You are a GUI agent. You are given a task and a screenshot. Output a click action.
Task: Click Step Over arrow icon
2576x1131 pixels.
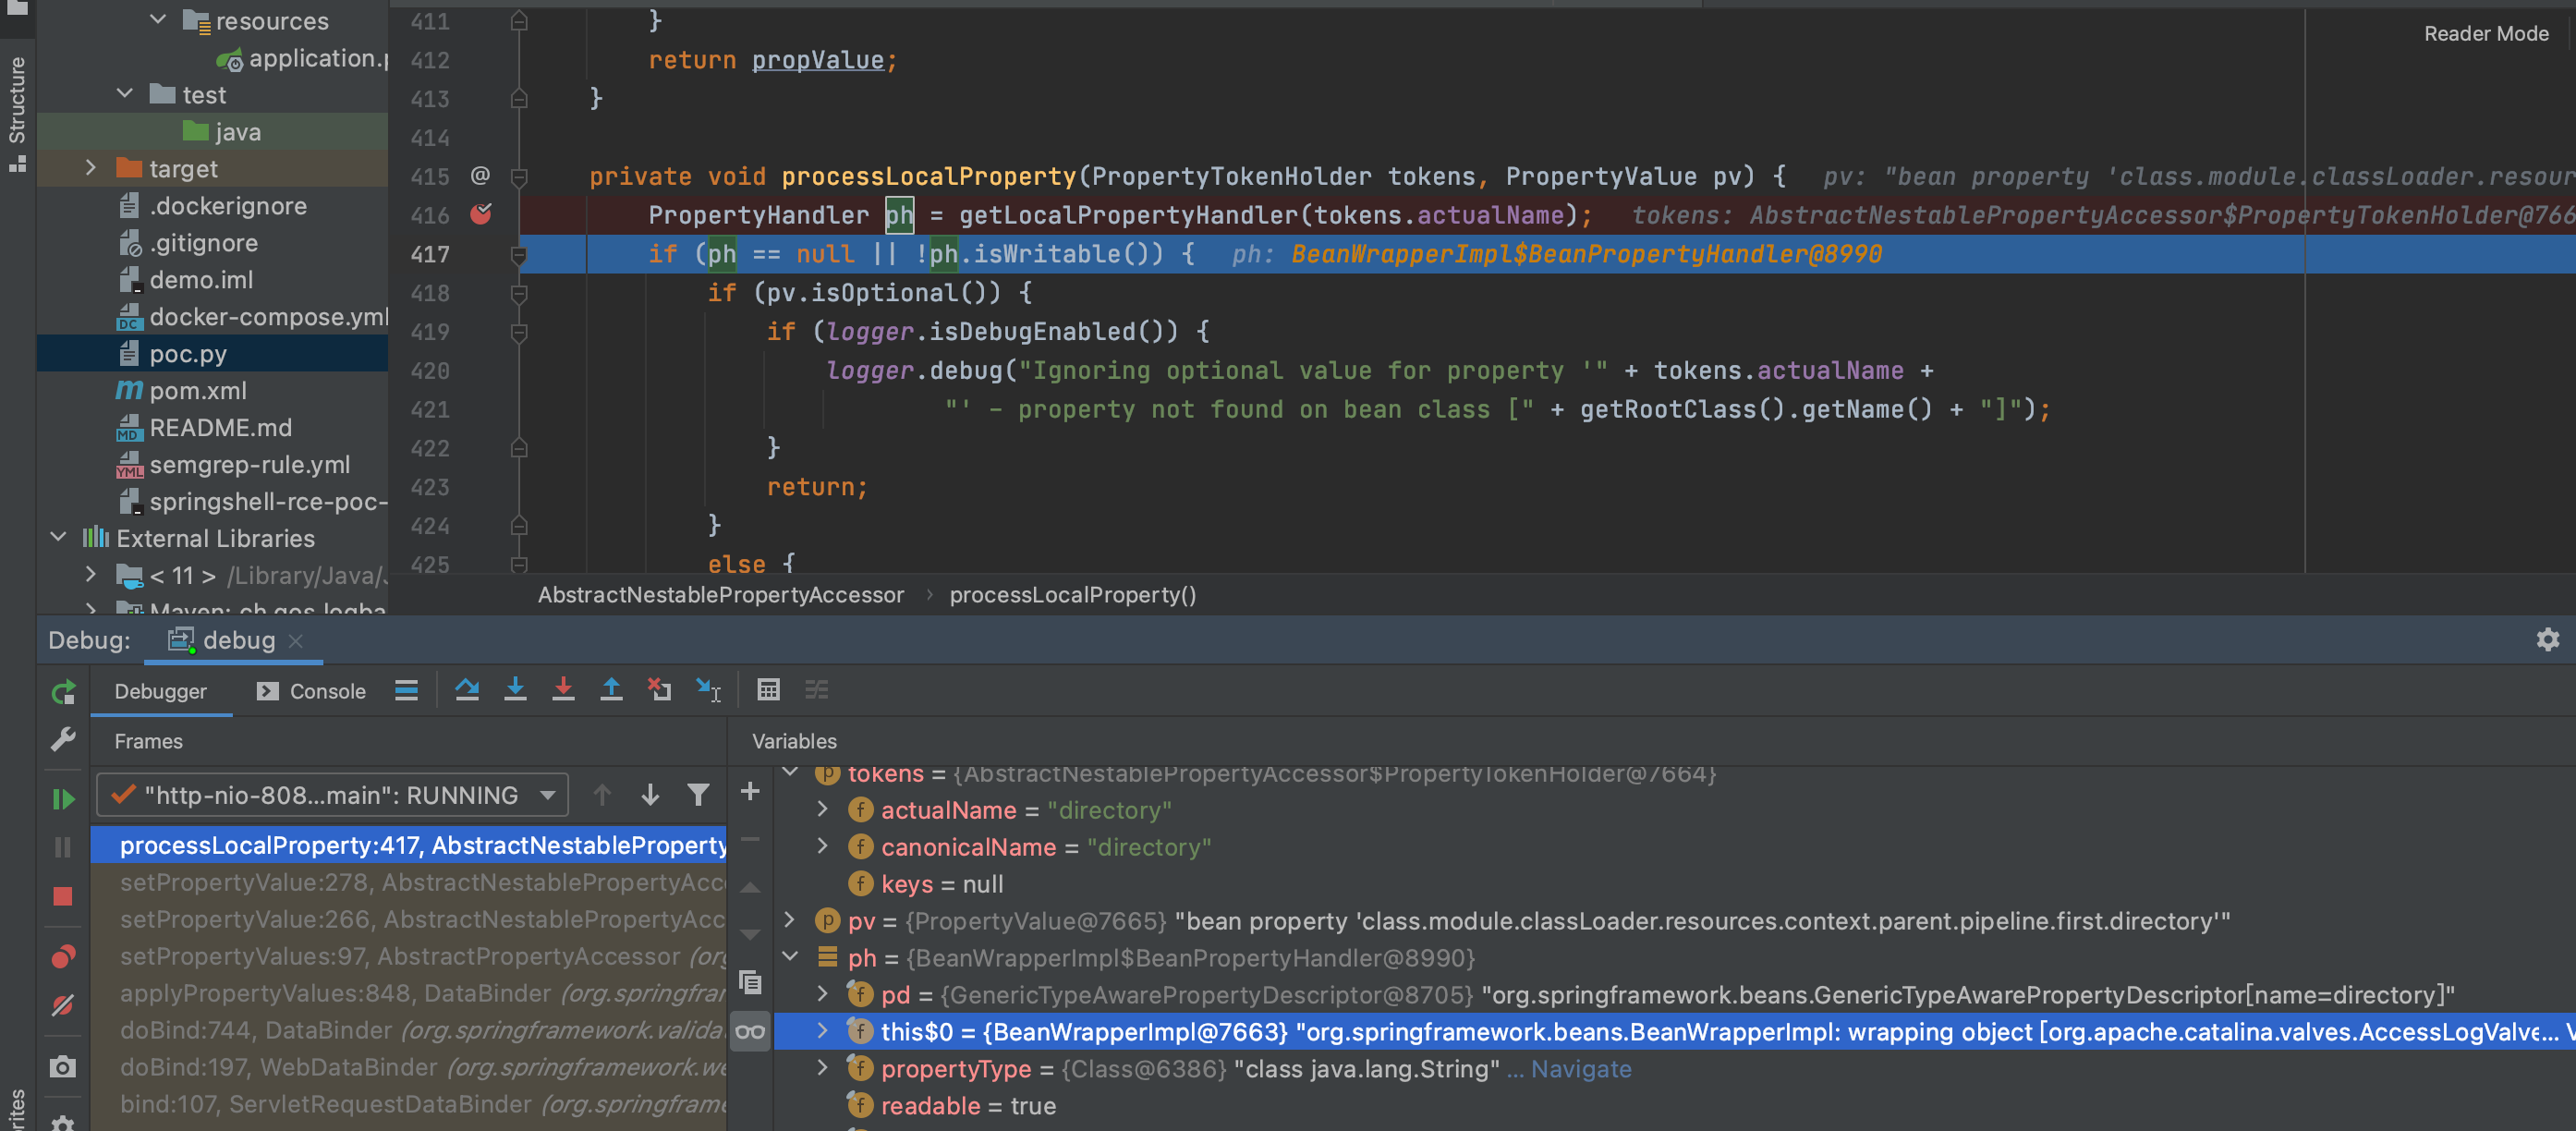click(x=467, y=690)
